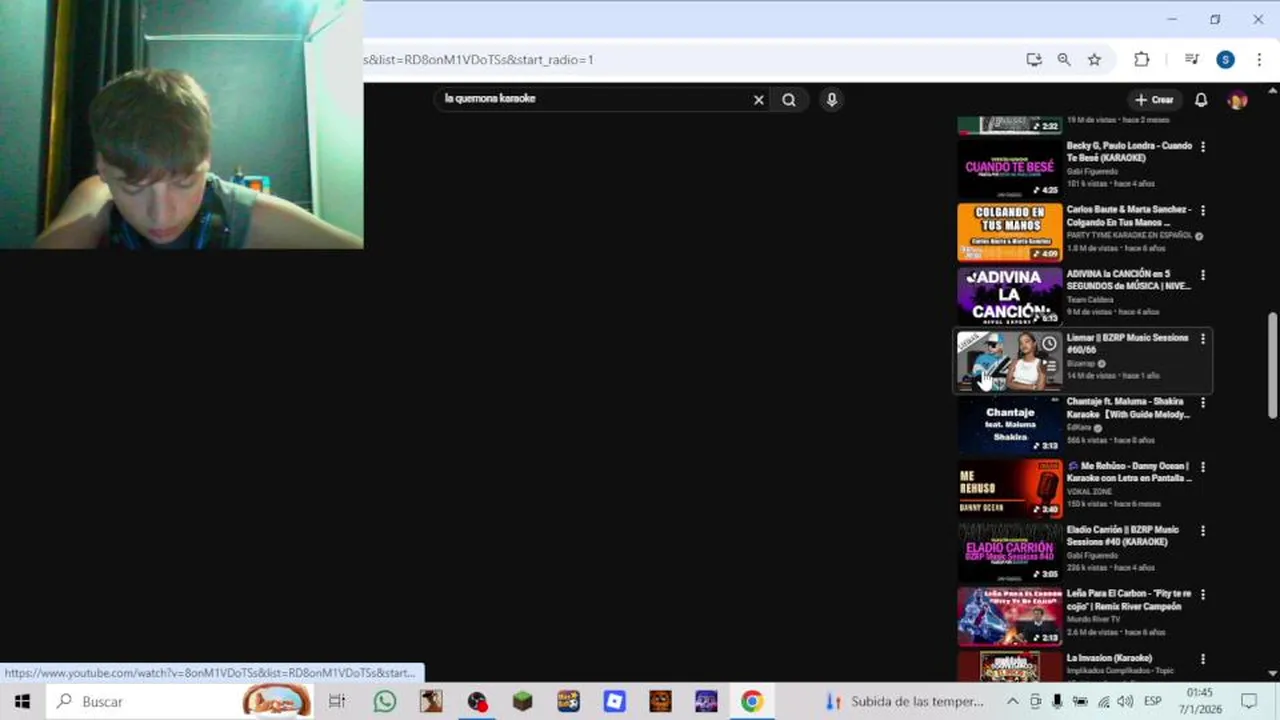
Task: Open 'Eladio Carrión || BZRP Music Sessions #40' title
Action: [1122, 536]
